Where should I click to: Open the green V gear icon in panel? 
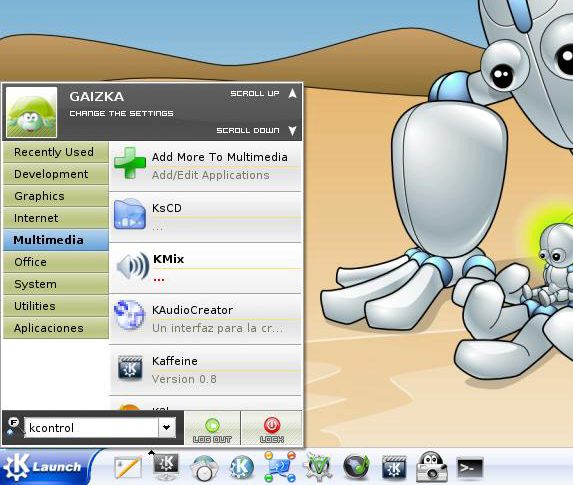[x=318, y=467]
